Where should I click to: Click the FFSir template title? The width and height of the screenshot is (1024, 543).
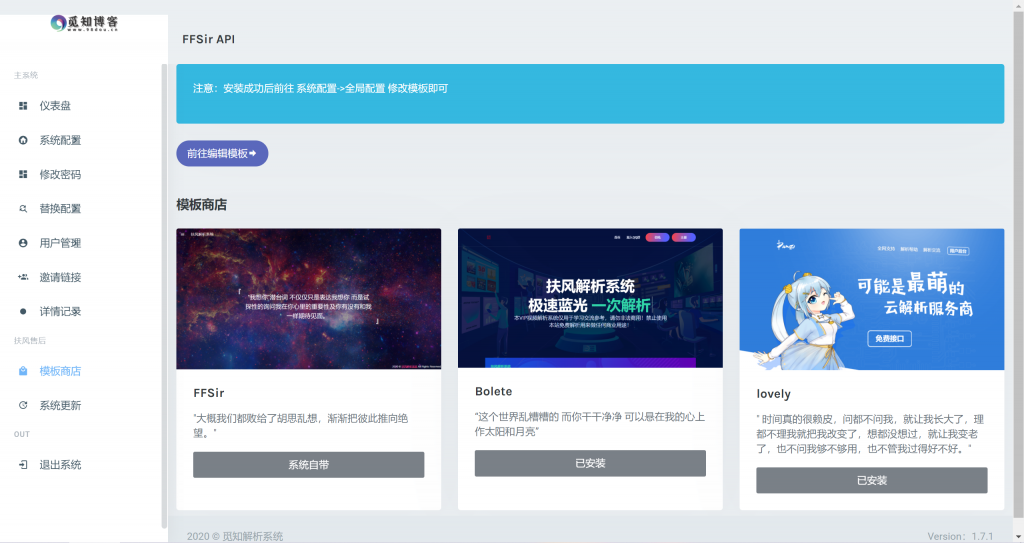209,393
